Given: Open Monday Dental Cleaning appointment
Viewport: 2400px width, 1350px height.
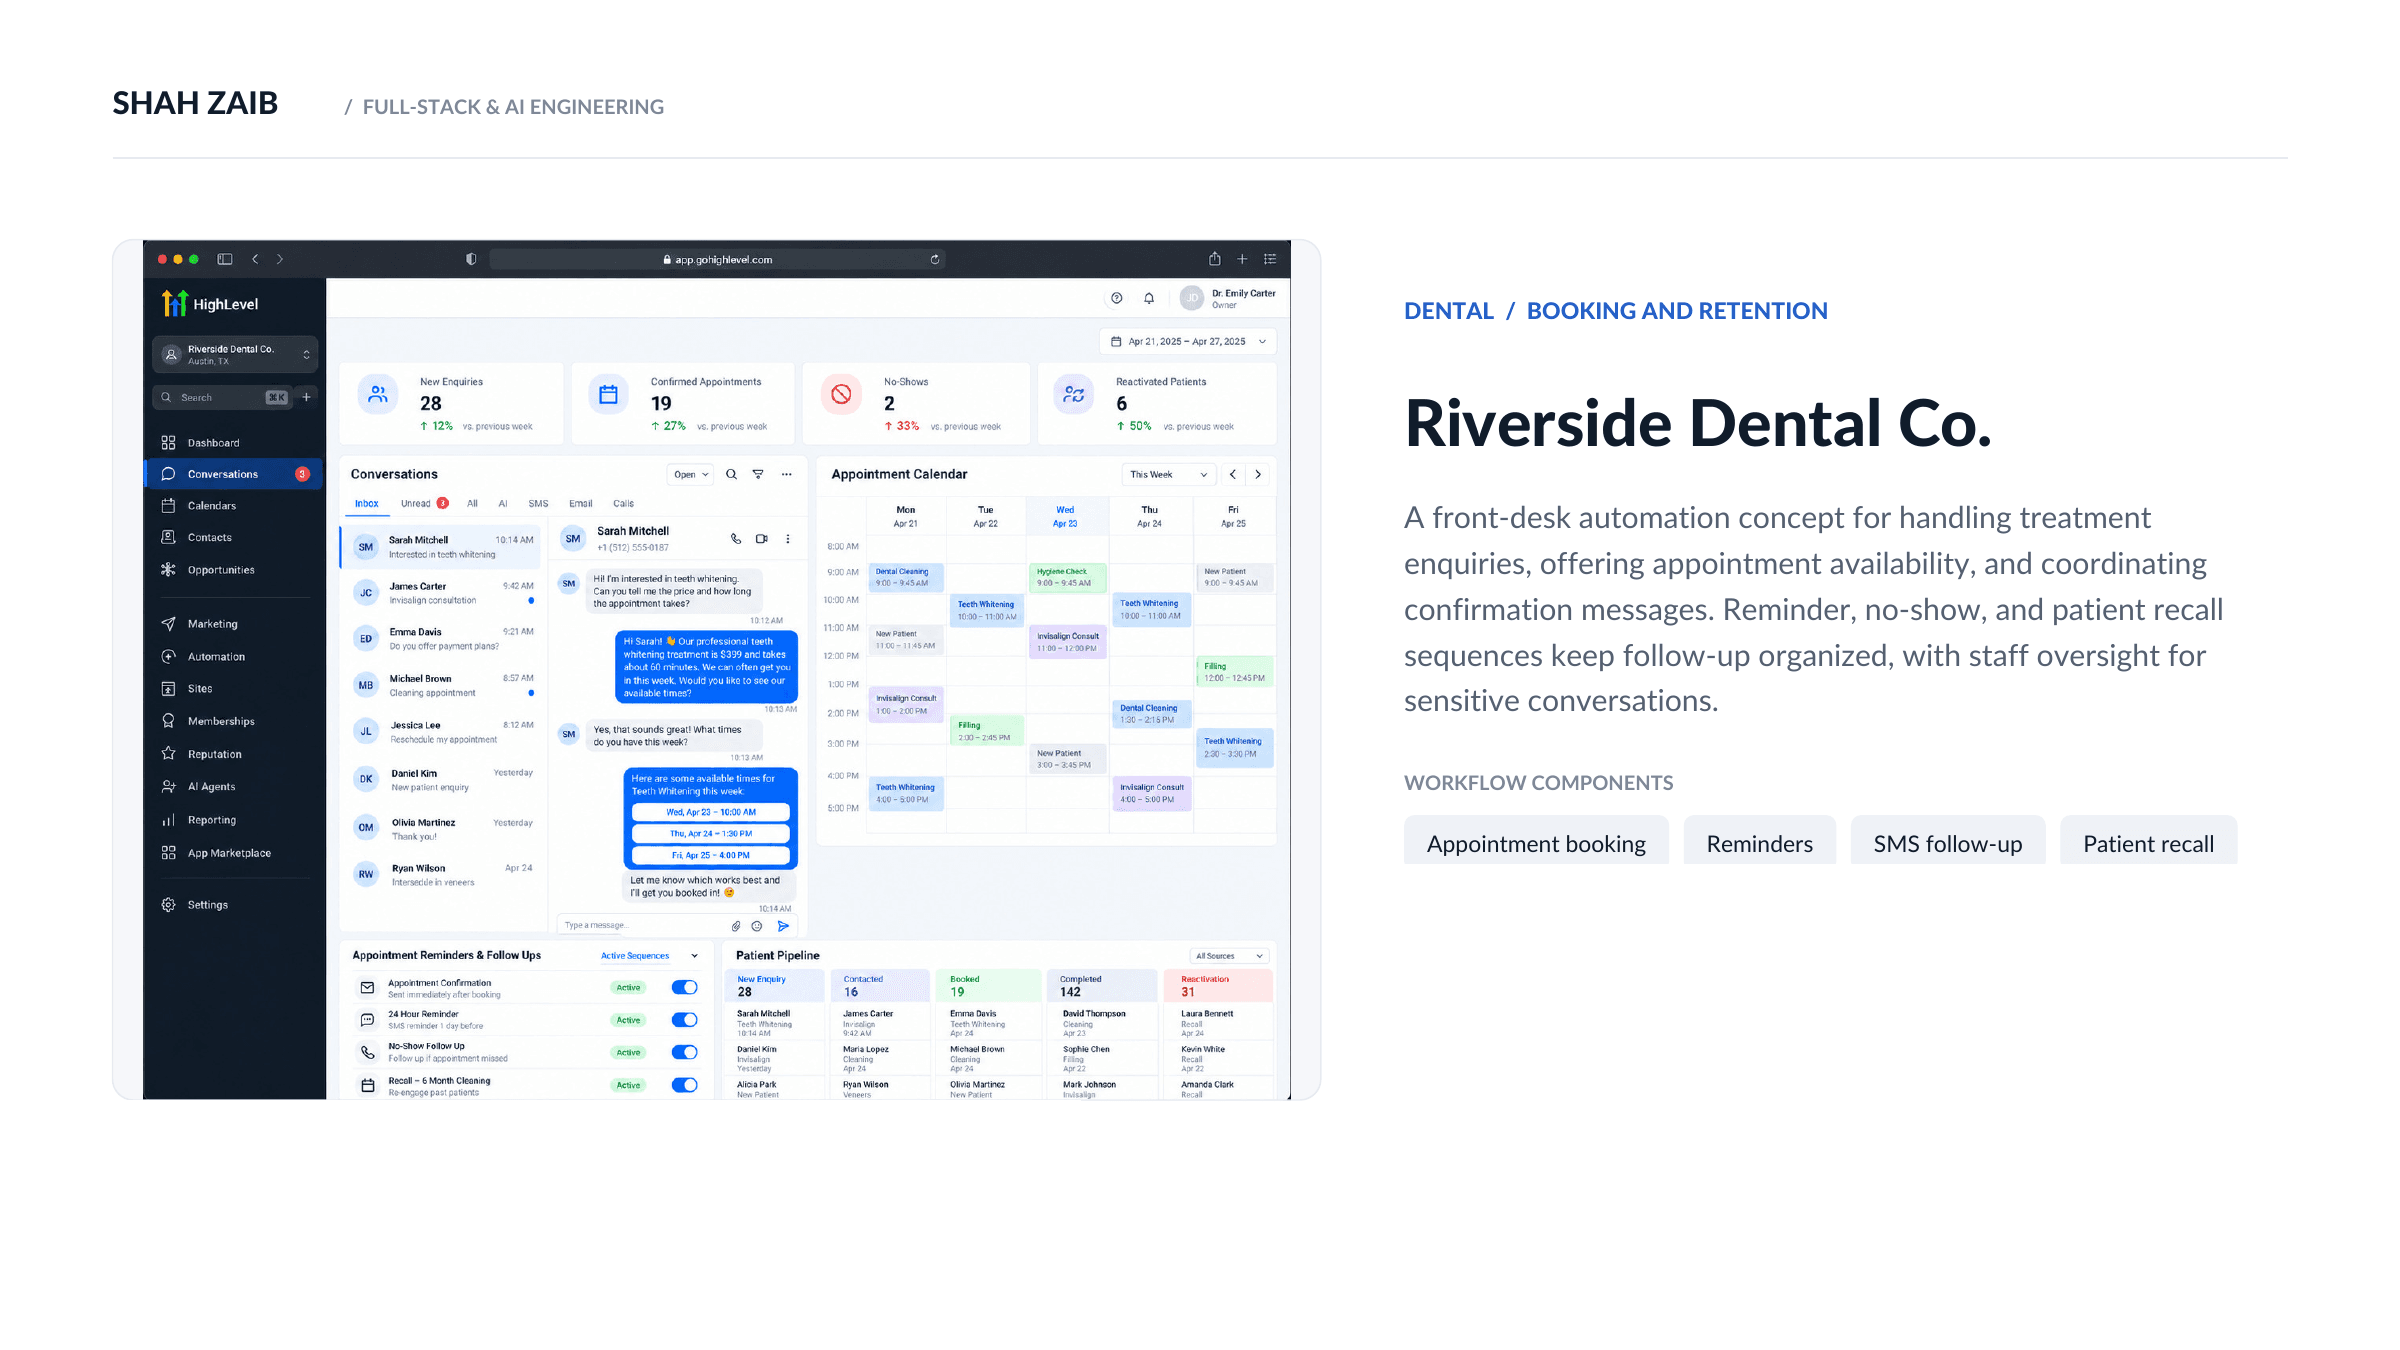Looking at the screenshot, I should click(x=906, y=577).
